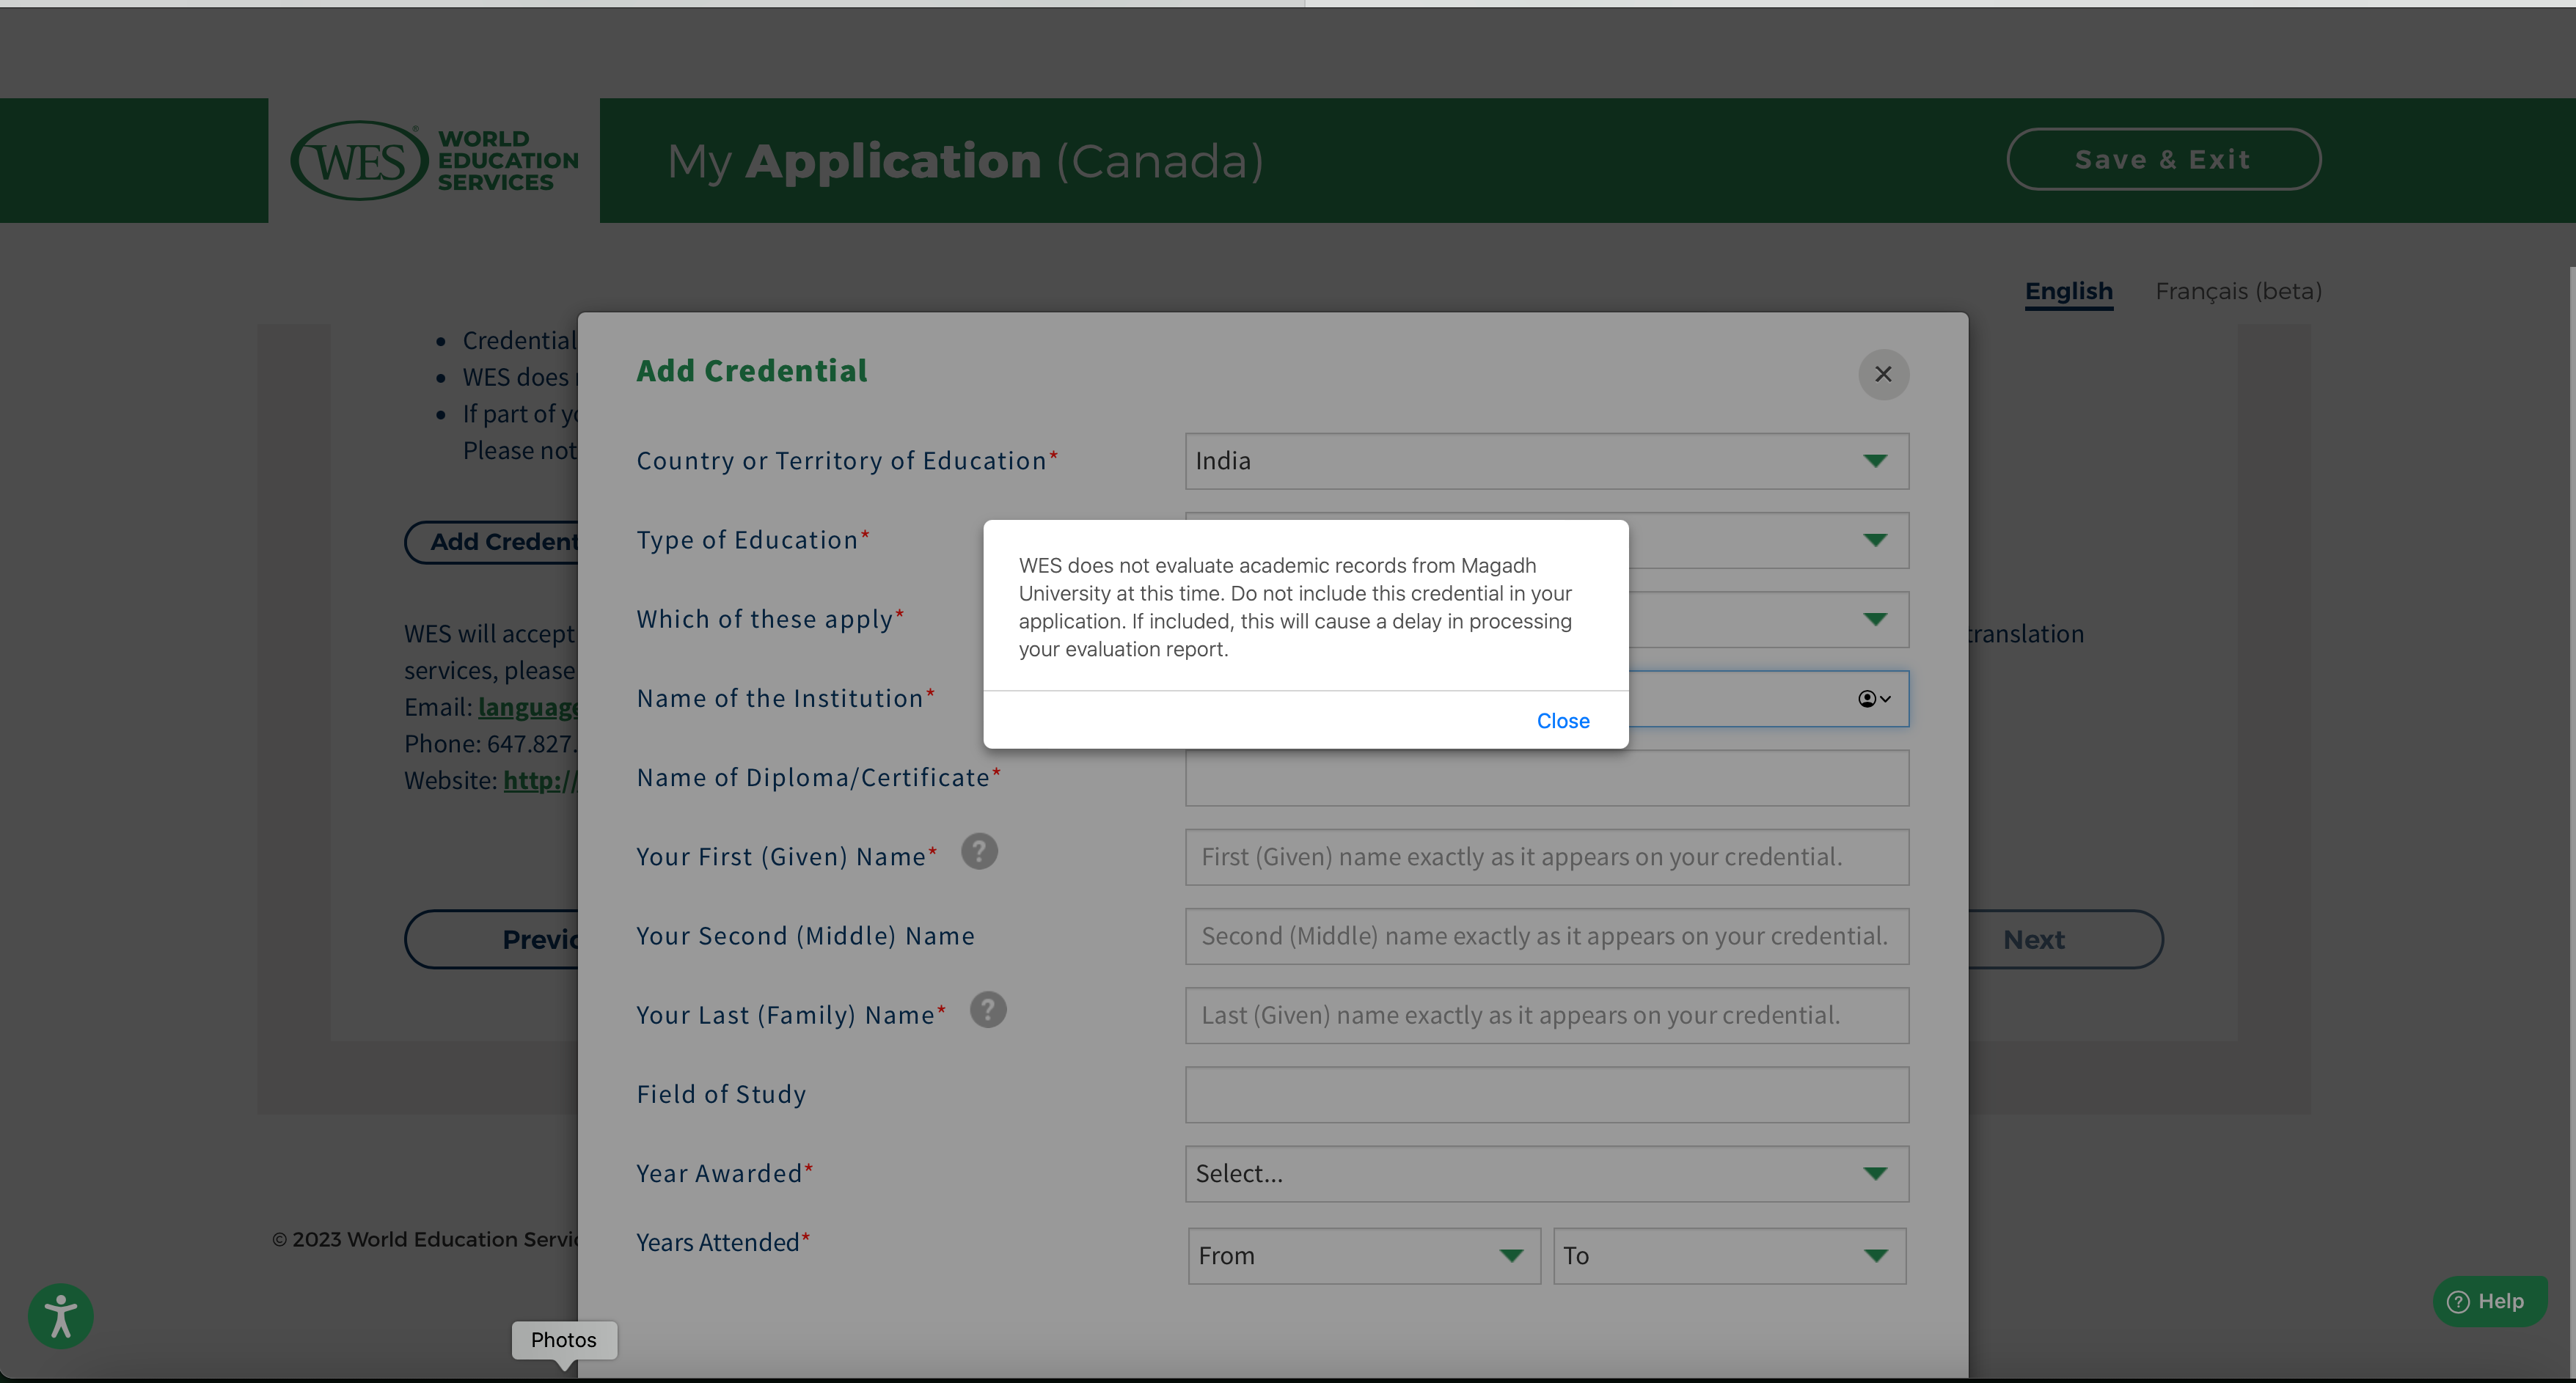This screenshot has width=2576, height=1383.
Task: Close the Magadh University warning dialog
Action: 1562,720
